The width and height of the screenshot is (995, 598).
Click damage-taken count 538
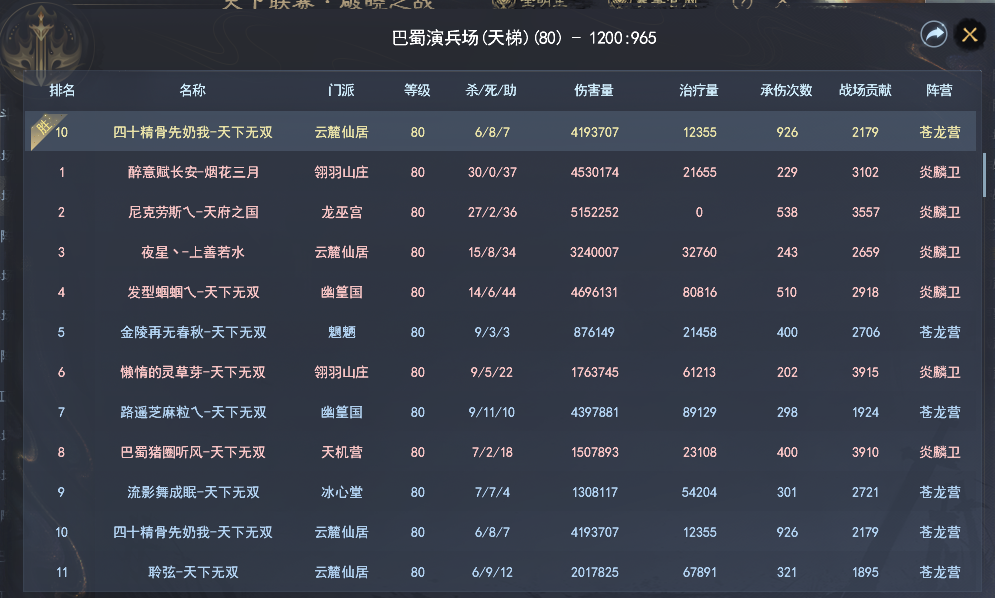click(787, 212)
